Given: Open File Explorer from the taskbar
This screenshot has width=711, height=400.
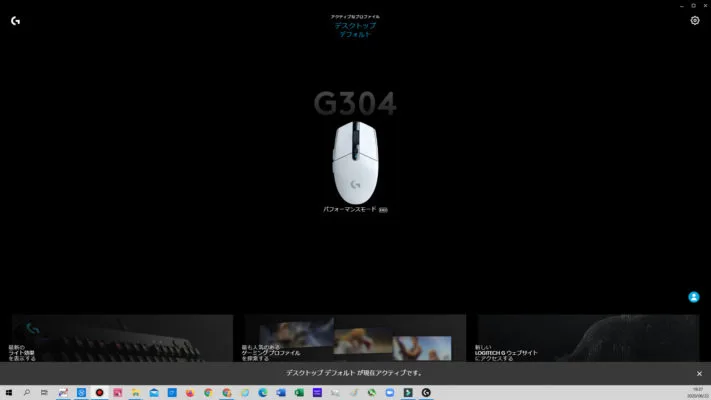Looking at the screenshot, I should [x=136, y=393].
